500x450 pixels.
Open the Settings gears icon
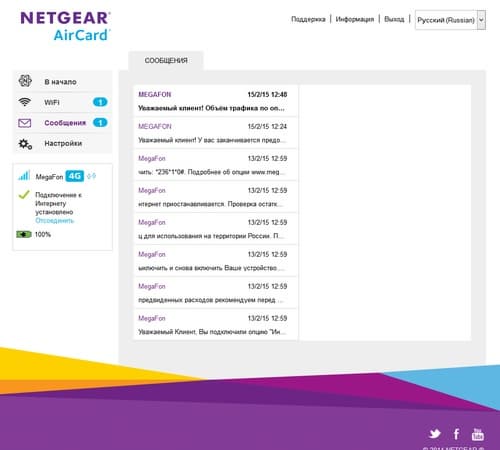[x=25, y=144]
